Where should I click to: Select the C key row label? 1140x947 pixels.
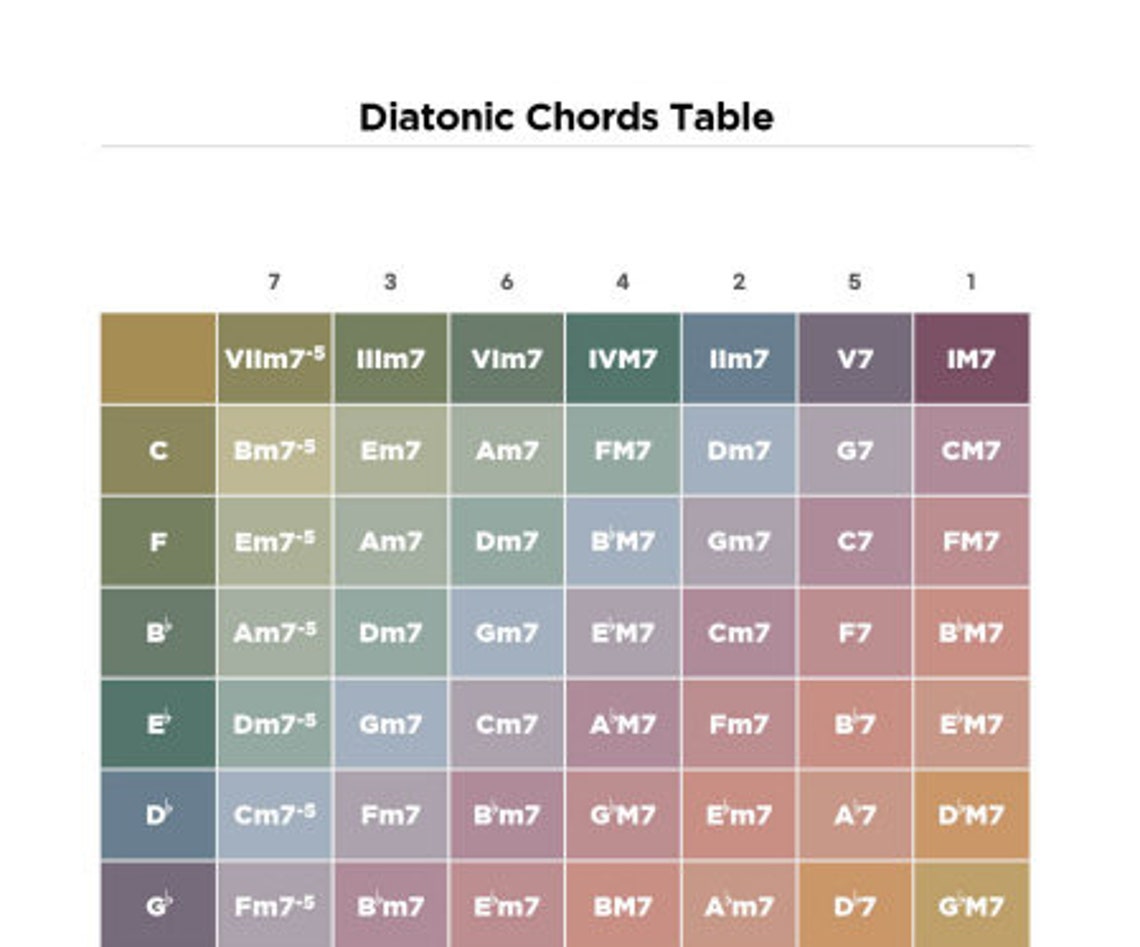(x=158, y=451)
